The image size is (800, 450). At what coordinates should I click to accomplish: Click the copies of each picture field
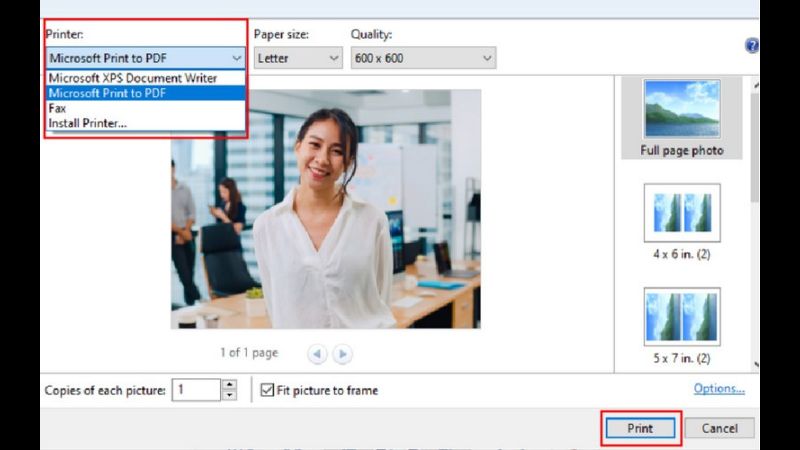click(x=195, y=390)
